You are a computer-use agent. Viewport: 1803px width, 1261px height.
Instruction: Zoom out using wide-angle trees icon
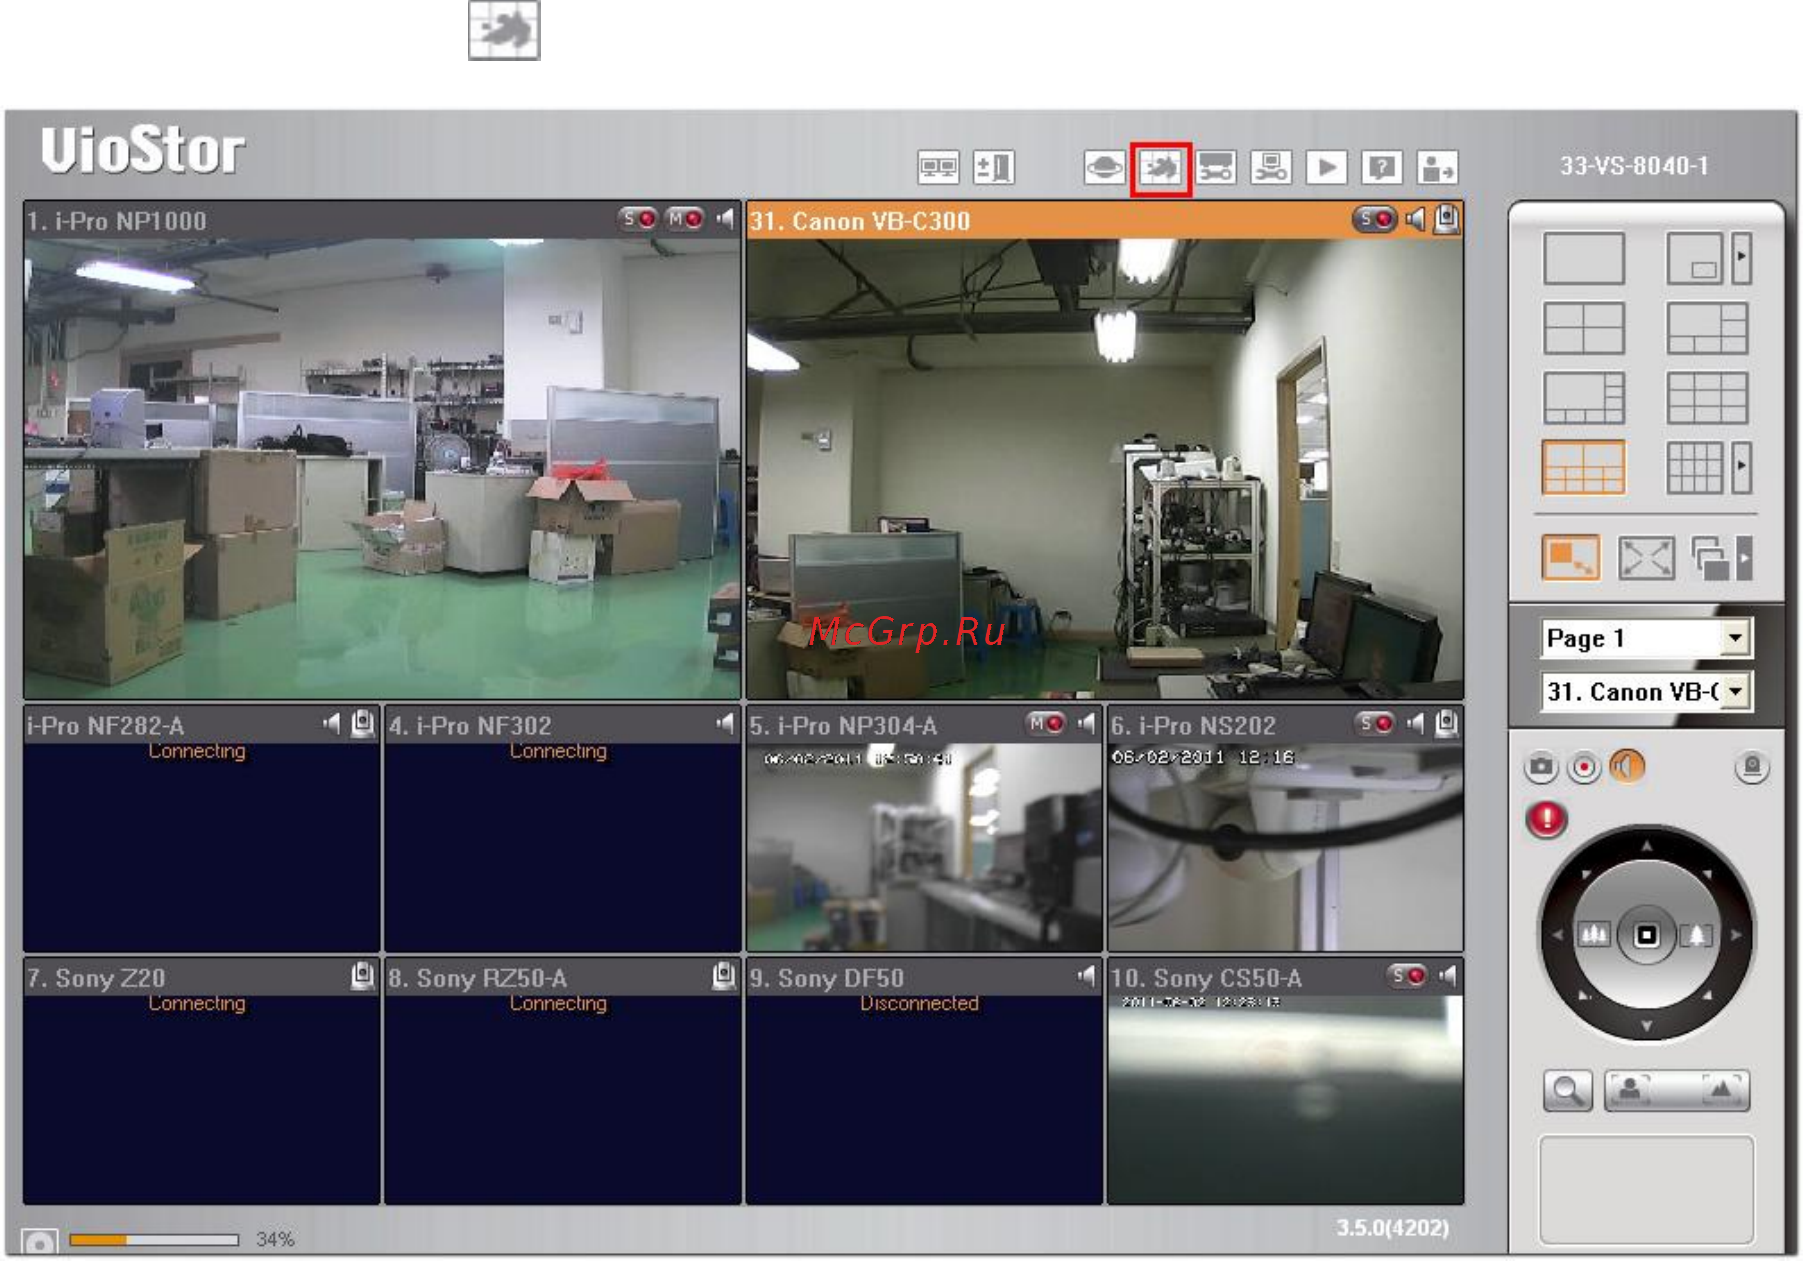tap(1594, 935)
